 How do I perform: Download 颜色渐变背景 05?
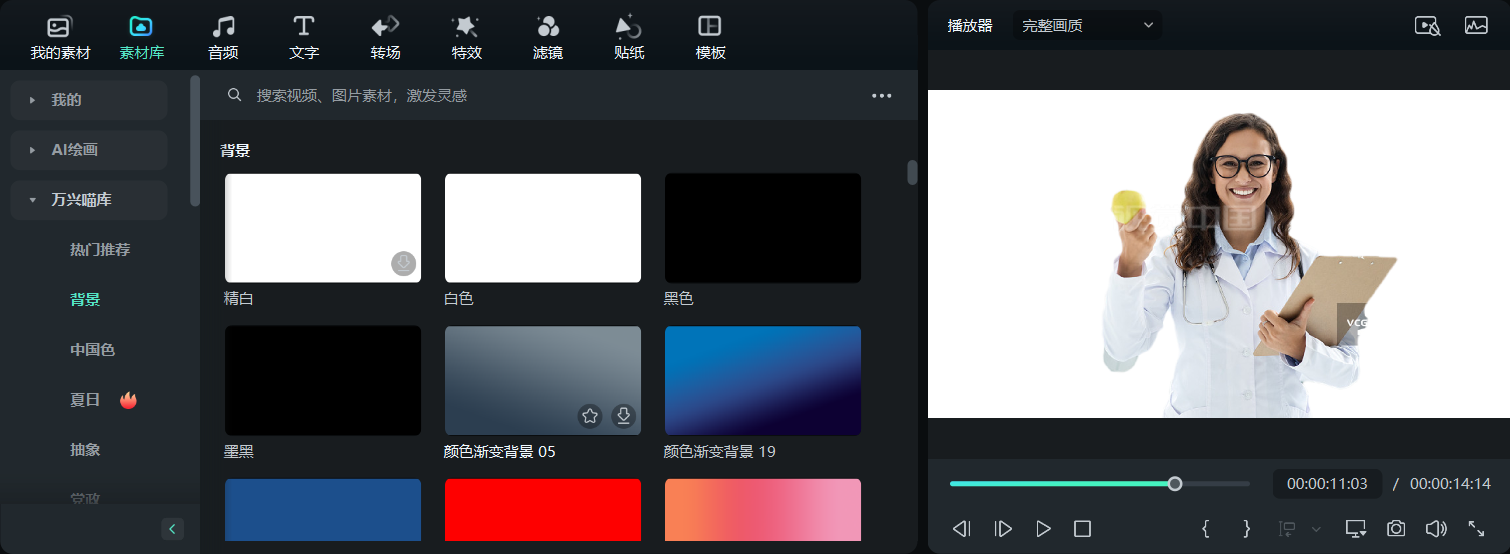624,416
